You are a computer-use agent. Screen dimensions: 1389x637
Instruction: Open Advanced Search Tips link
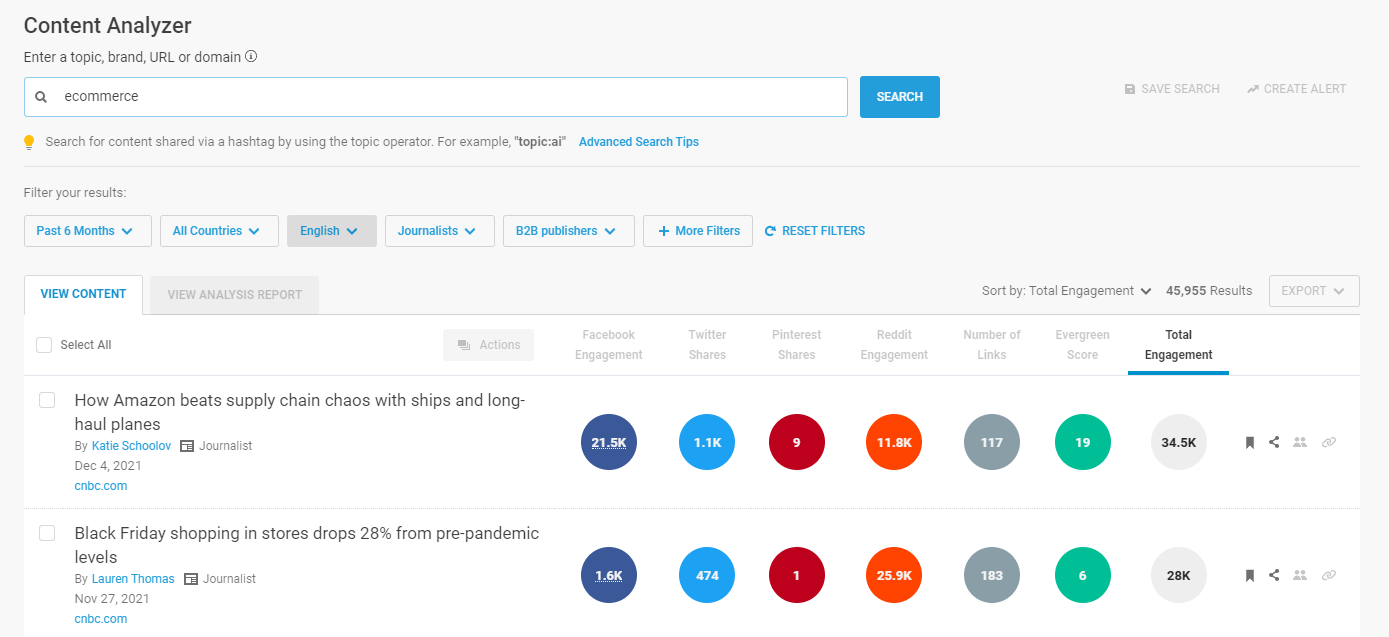(639, 142)
